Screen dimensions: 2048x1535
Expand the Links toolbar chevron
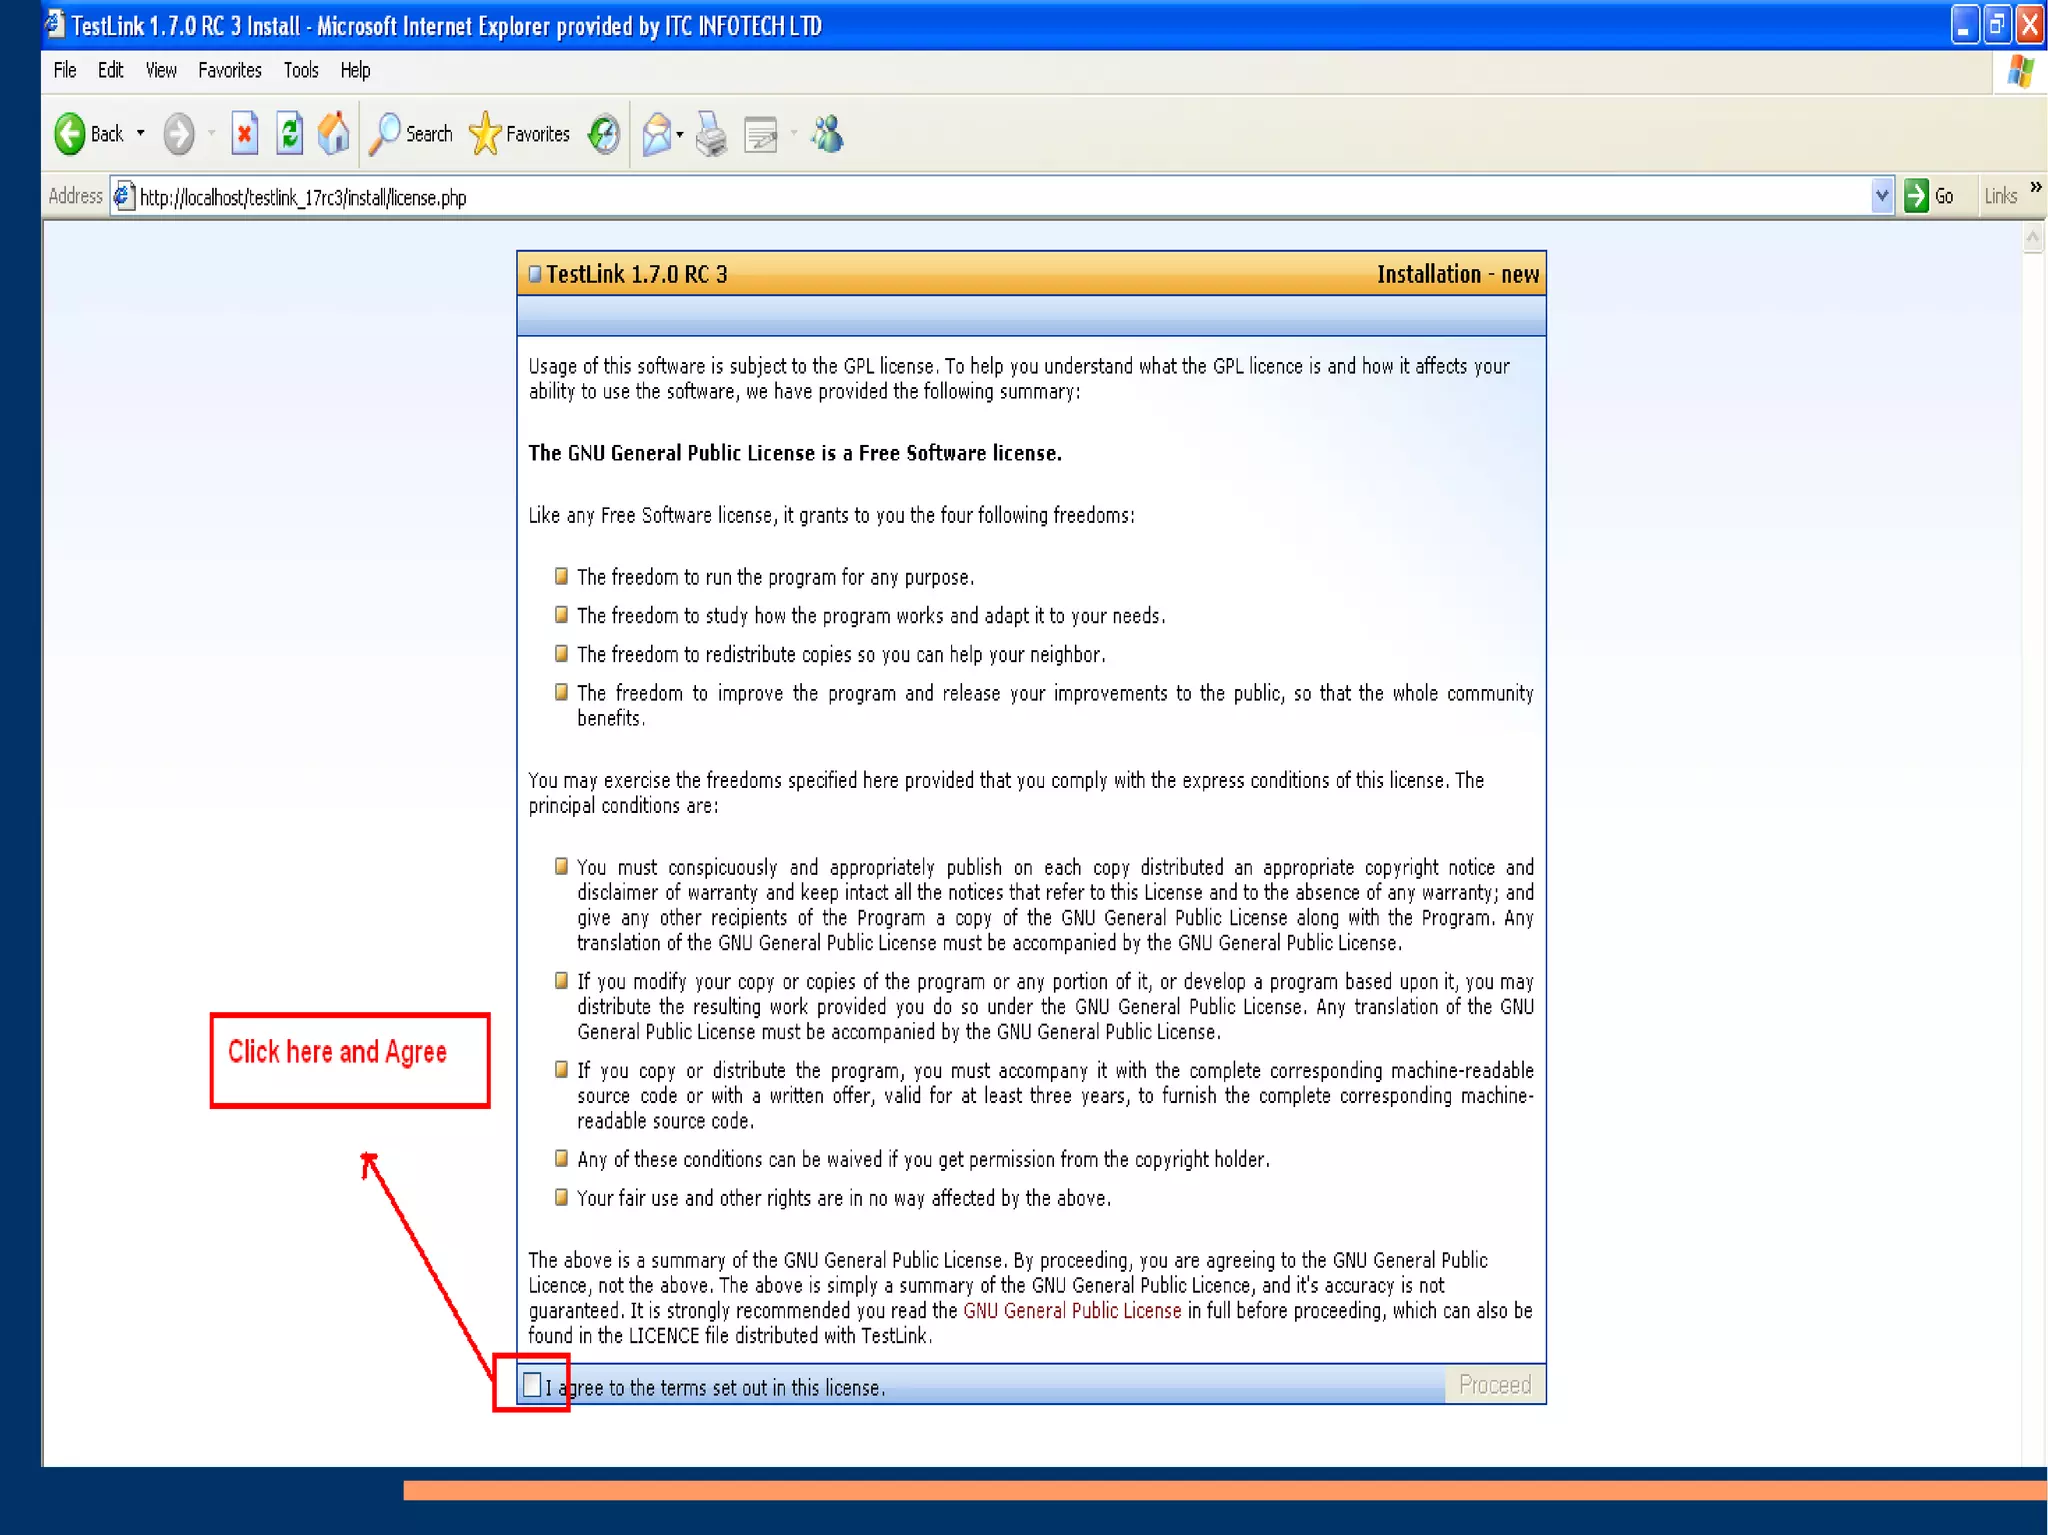click(2035, 187)
